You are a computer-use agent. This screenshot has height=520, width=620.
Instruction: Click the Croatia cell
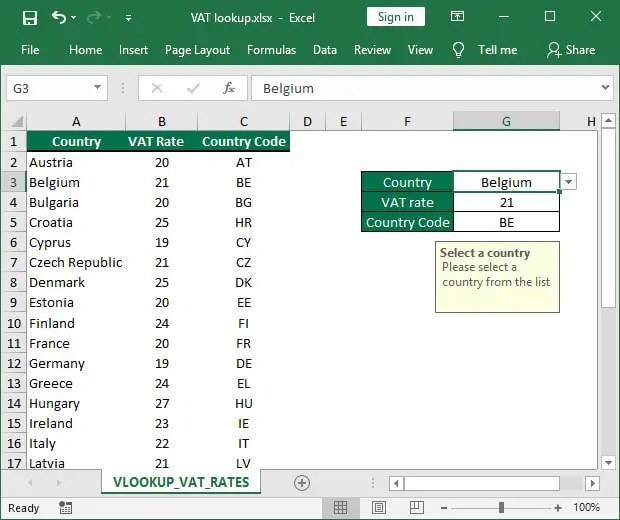click(x=76, y=222)
